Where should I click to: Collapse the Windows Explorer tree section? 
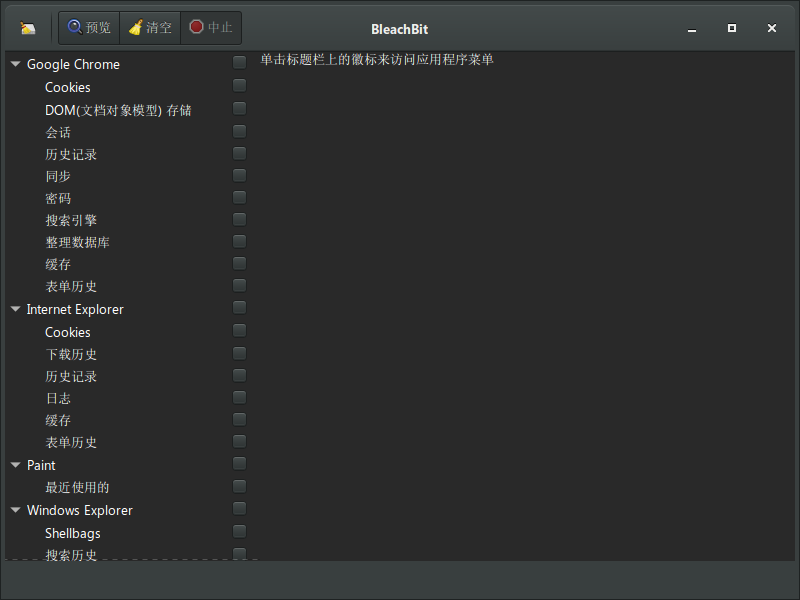click(x=15, y=510)
